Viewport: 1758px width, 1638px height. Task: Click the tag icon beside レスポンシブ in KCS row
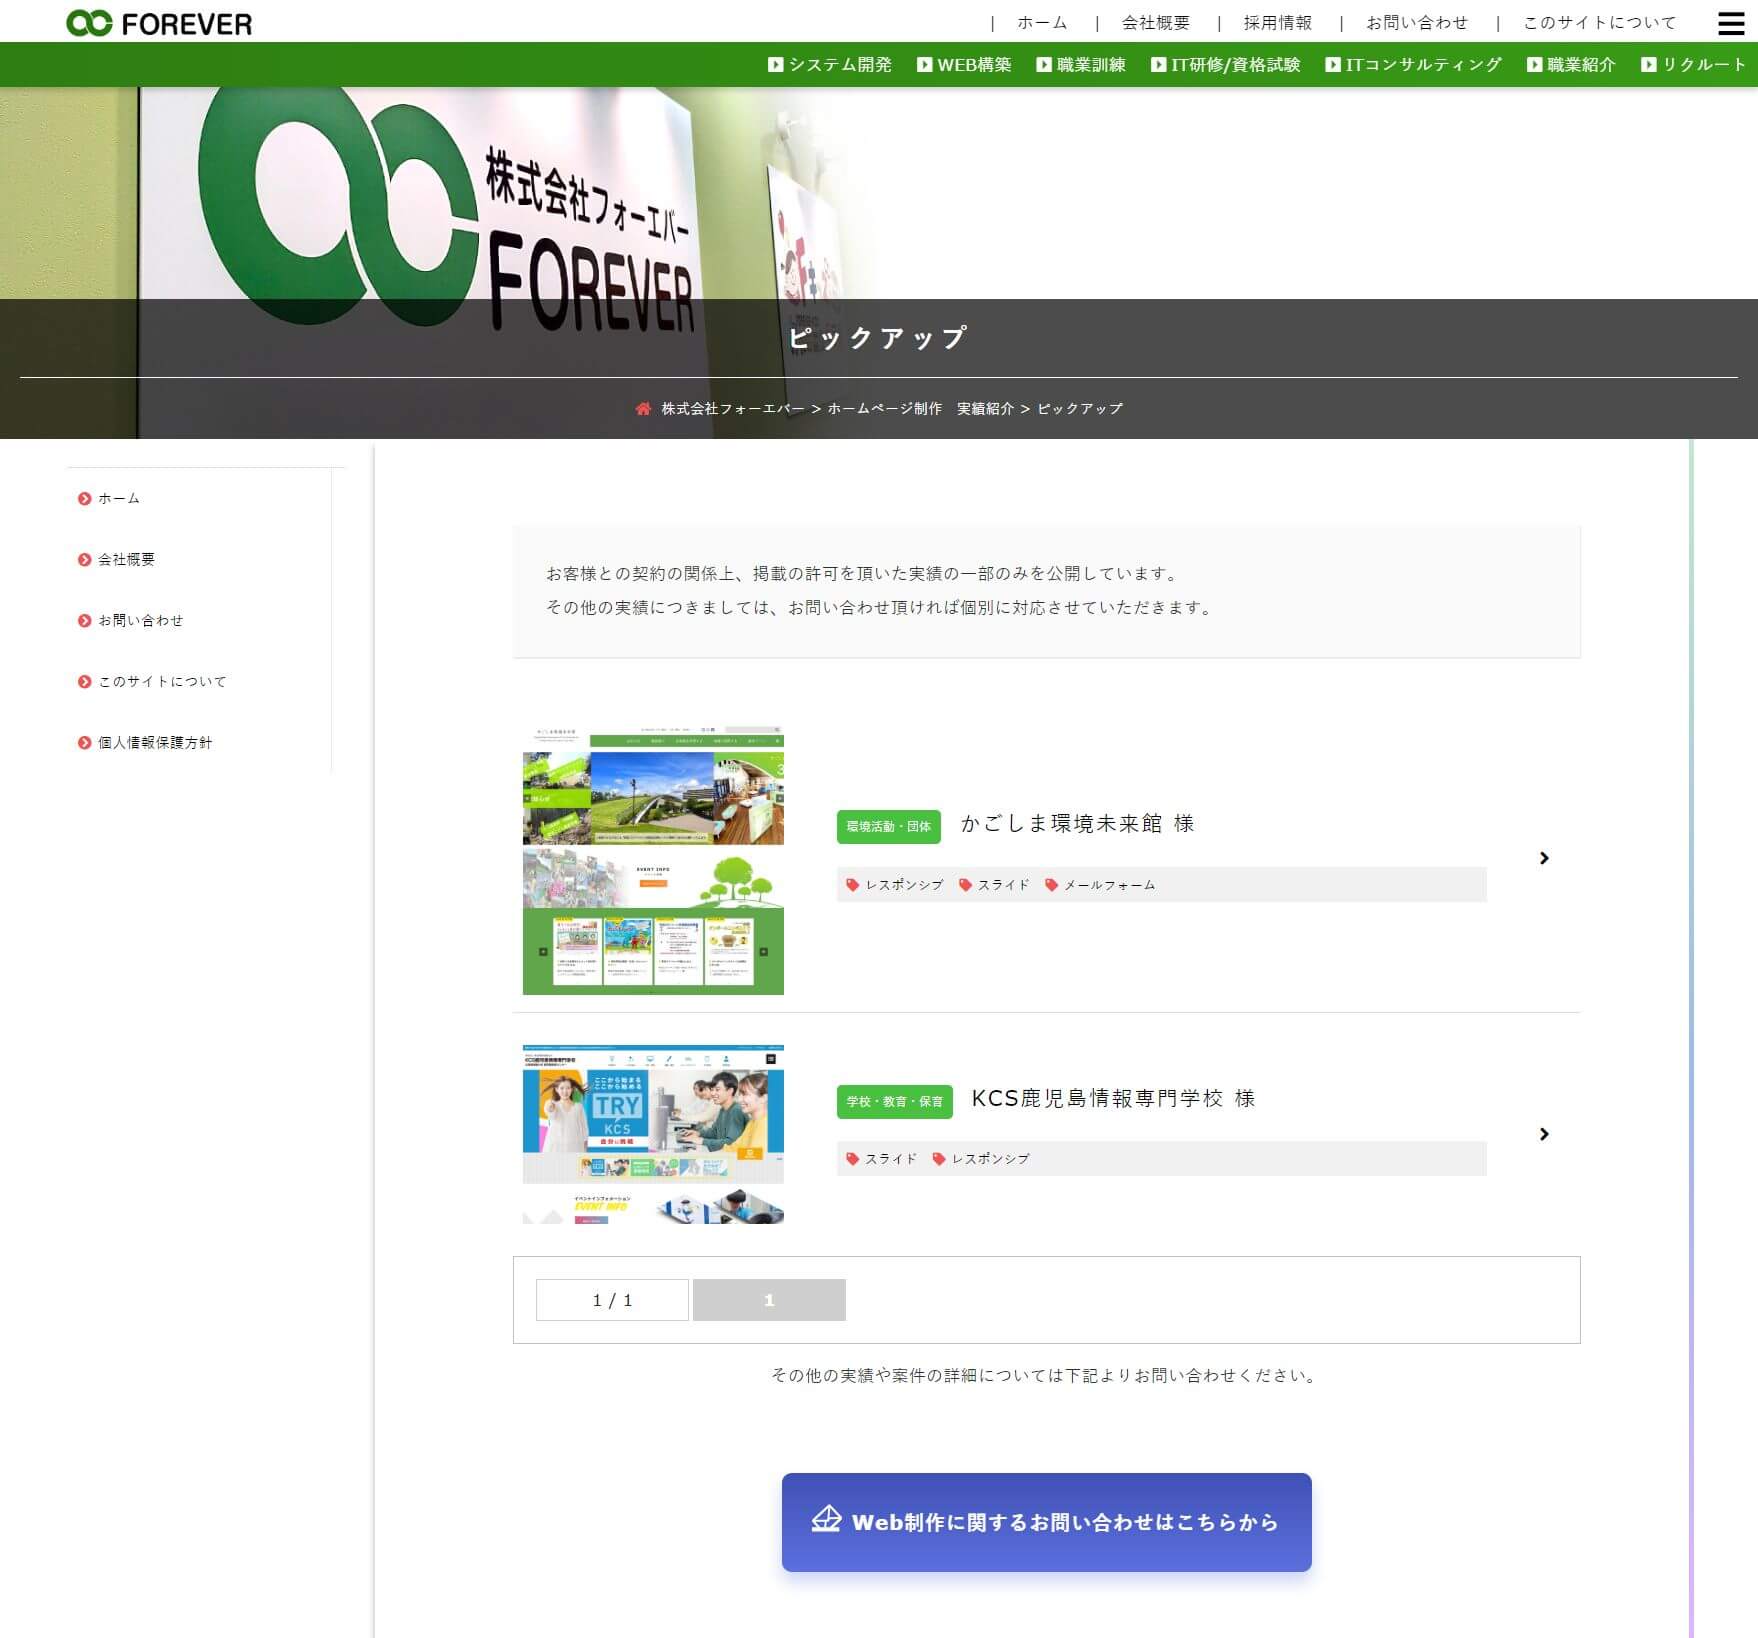pyautogui.click(x=939, y=1159)
